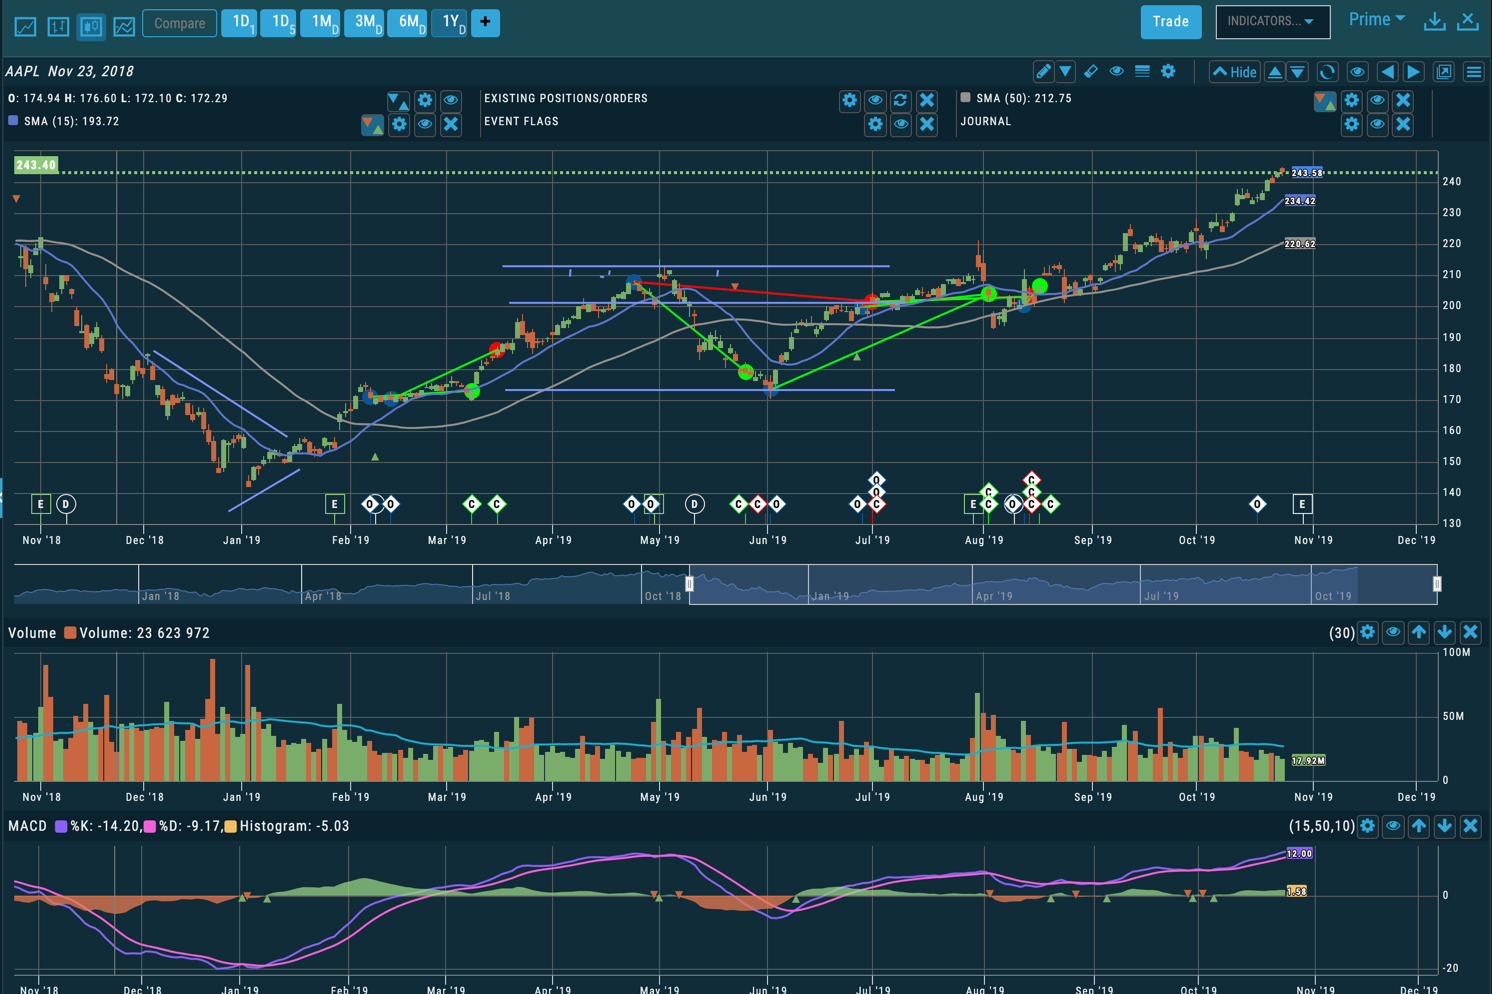Image resolution: width=1492 pixels, height=994 pixels.
Task: Select the eraser tool in drawing toolbar
Action: point(1091,72)
